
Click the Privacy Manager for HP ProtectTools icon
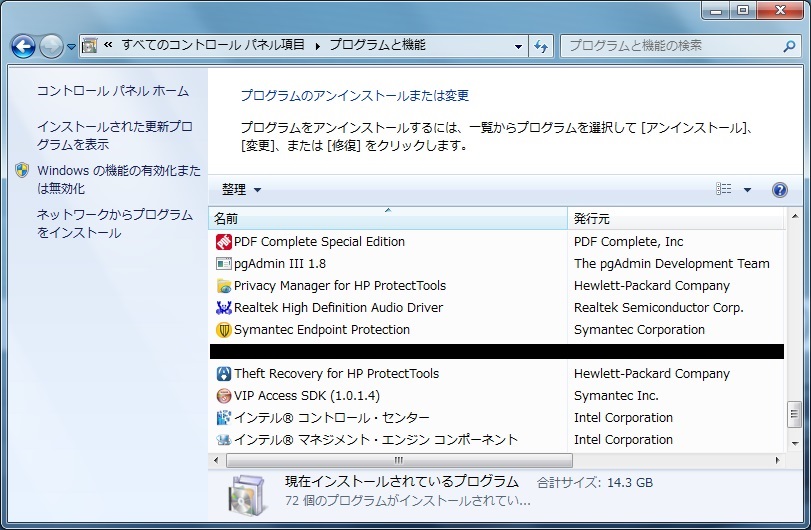coord(224,286)
